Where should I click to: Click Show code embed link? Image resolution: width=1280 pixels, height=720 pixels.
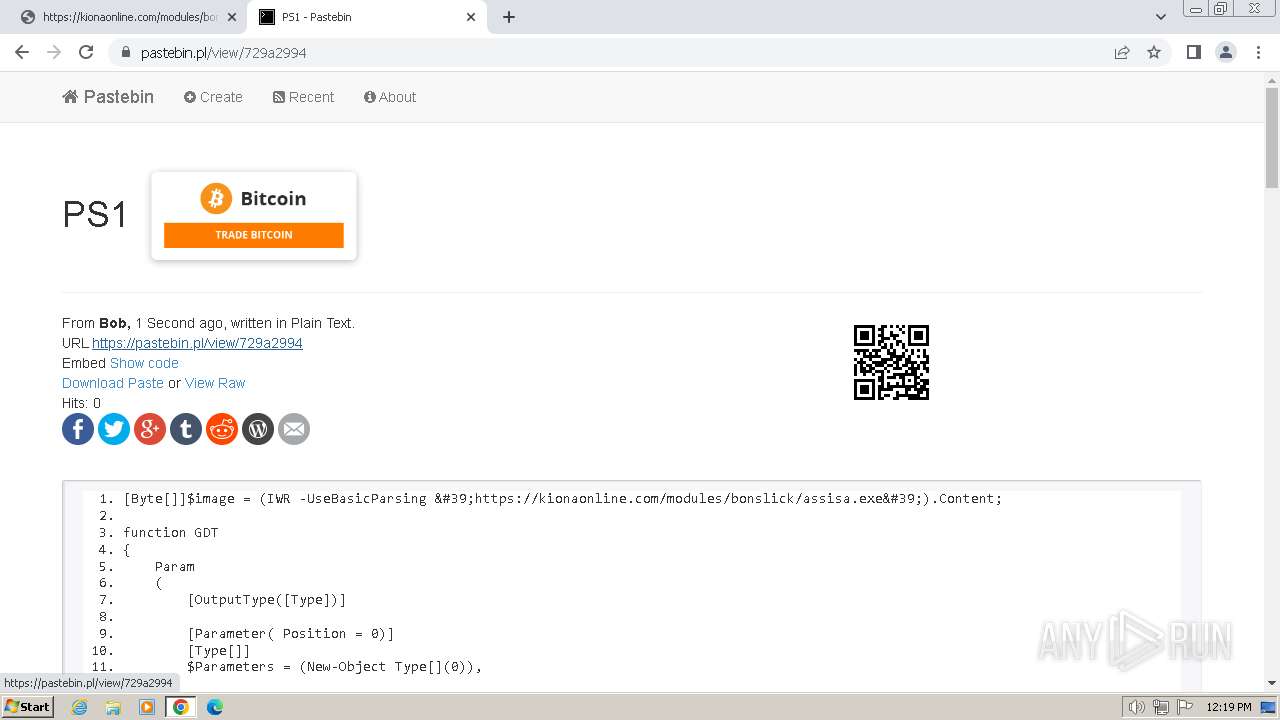click(144, 363)
